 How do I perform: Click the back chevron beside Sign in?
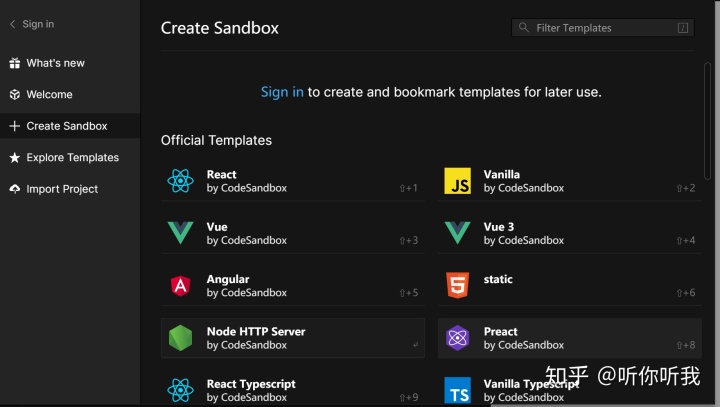click(12, 24)
